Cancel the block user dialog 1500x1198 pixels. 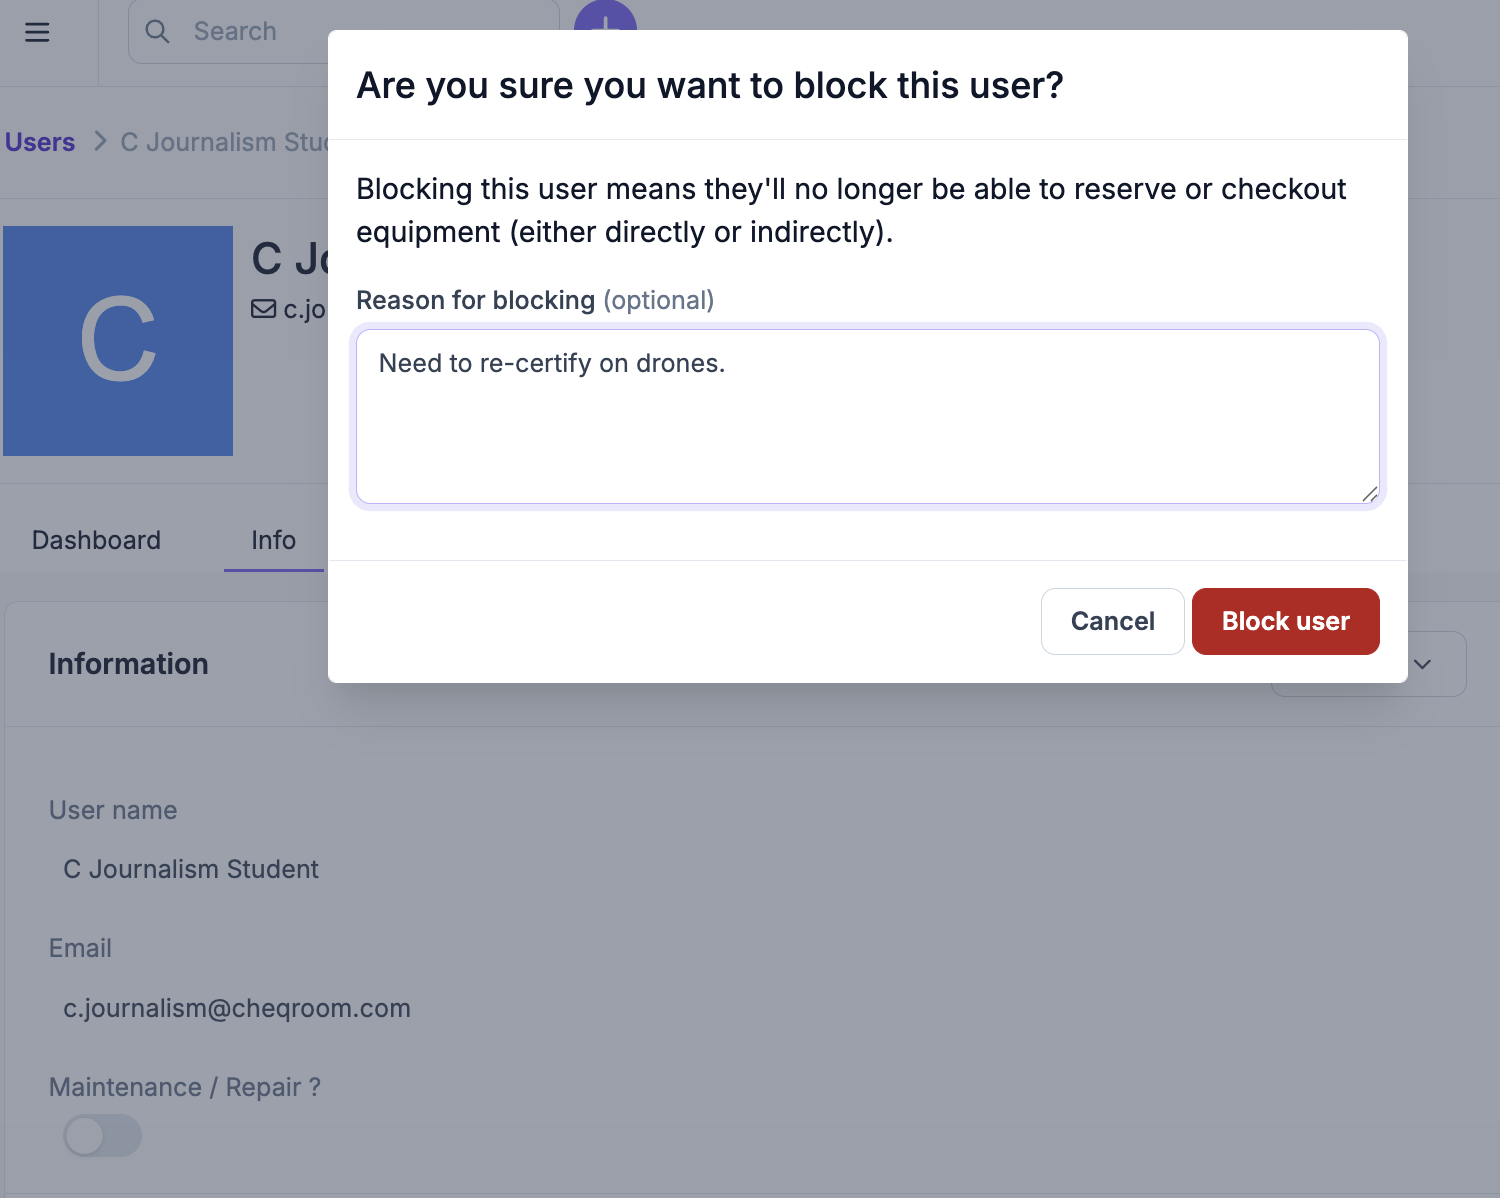(1112, 621)
